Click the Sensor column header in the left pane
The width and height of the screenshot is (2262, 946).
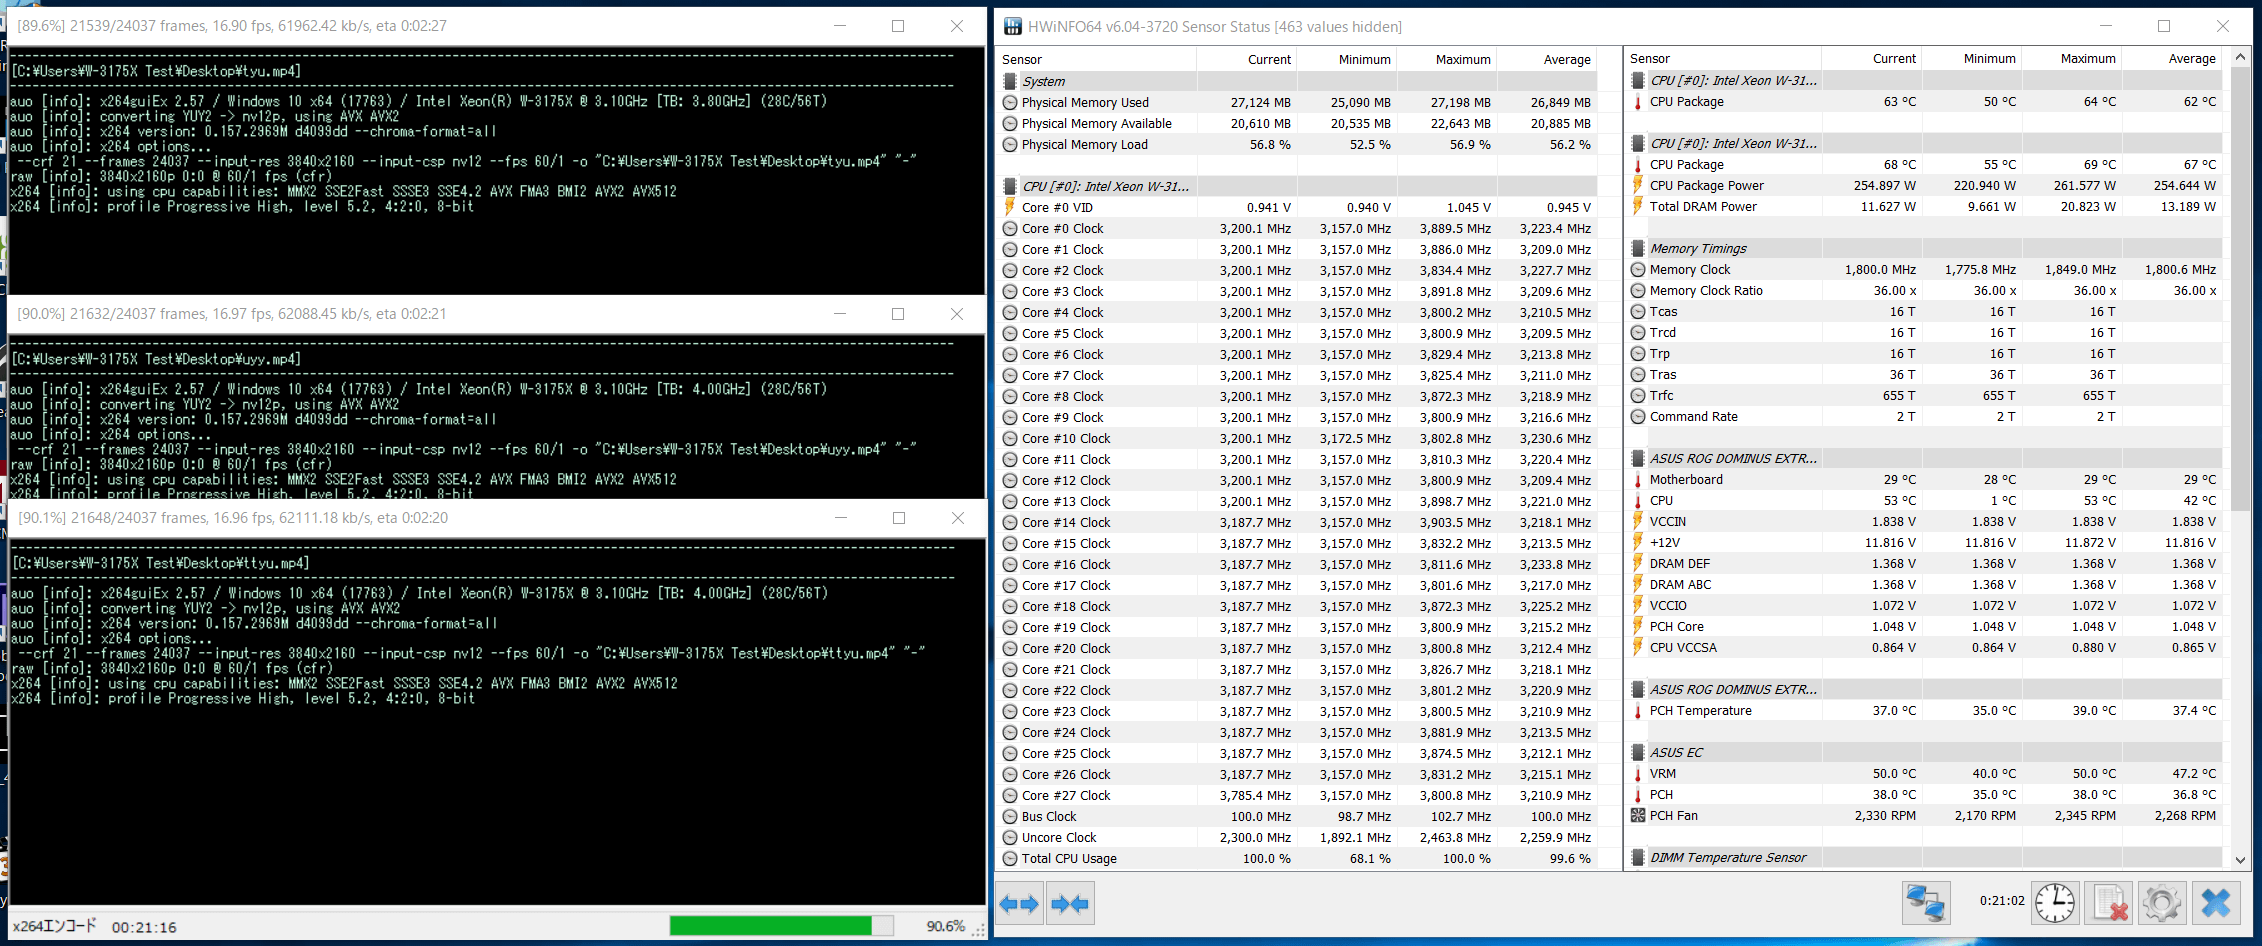point(1097,59)
